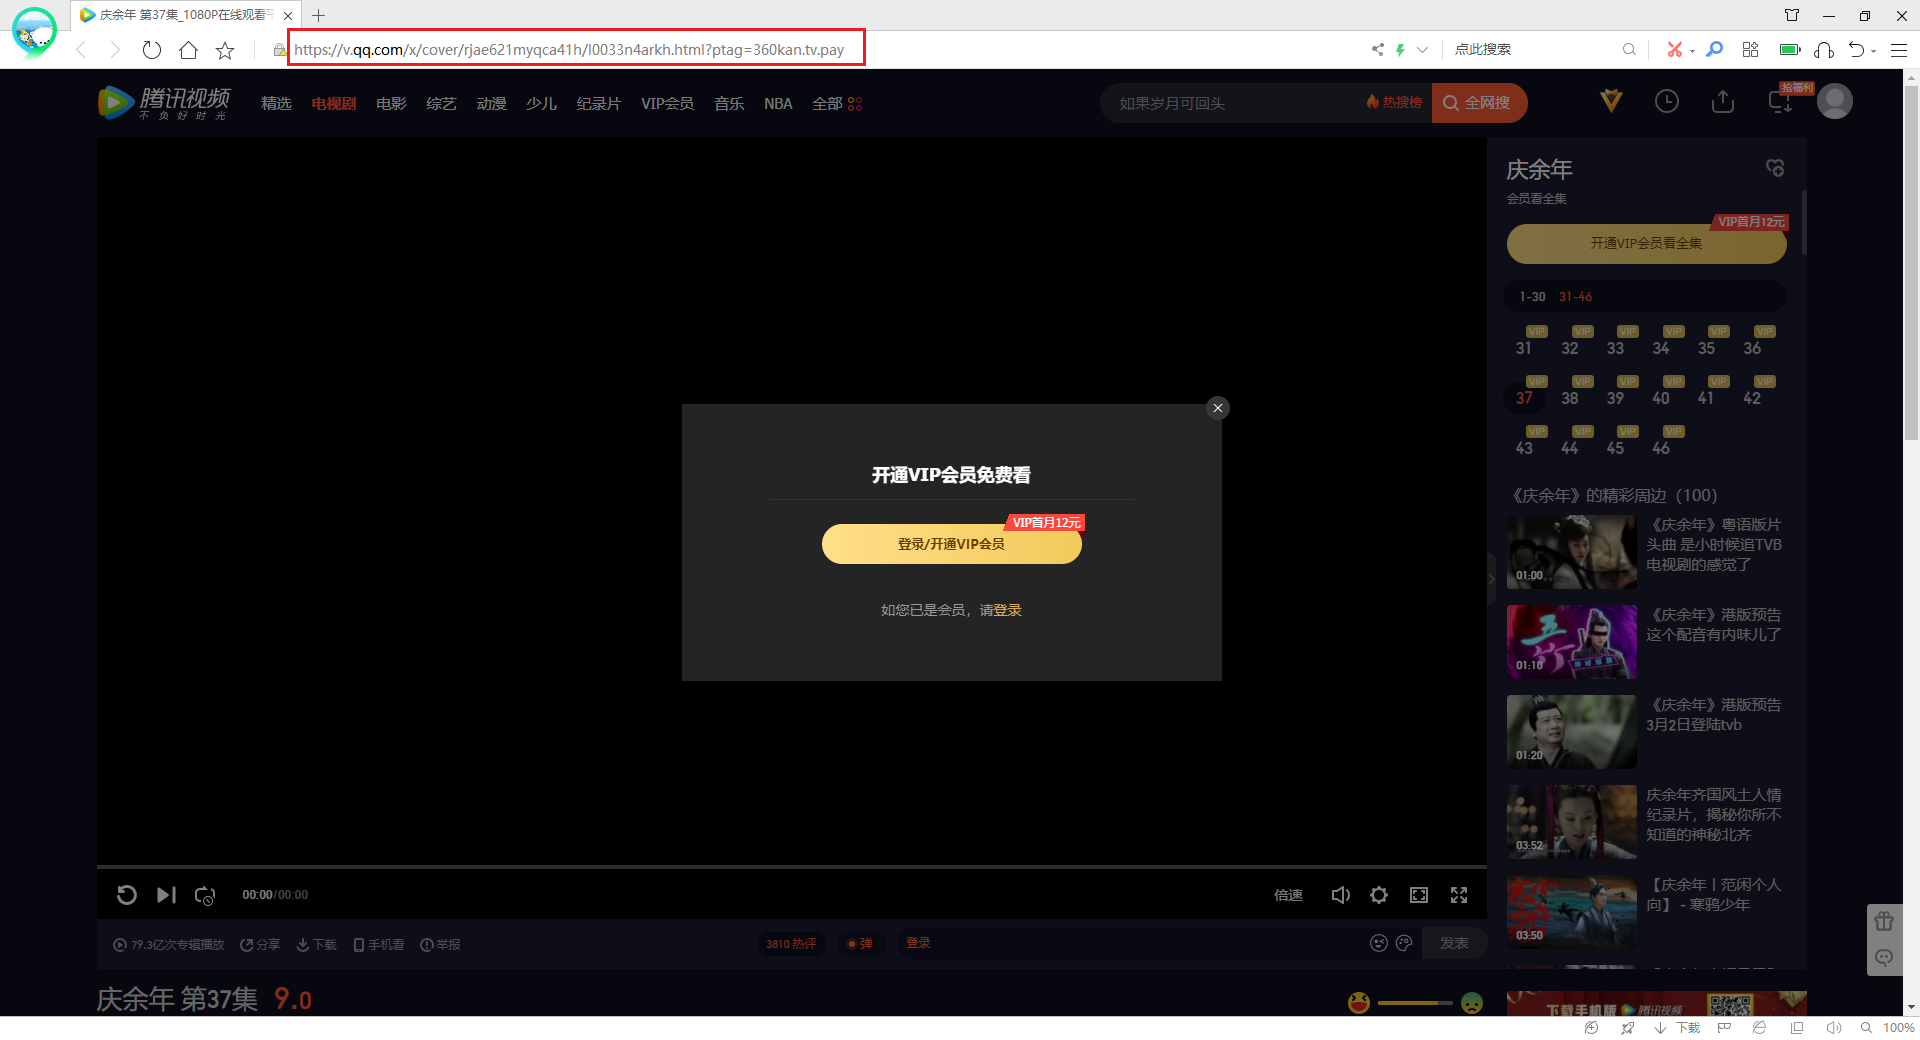Click the 登录 link in the VIP dialog
This screenshot has width=1920, height=1040.
(x=1007, y=610)
